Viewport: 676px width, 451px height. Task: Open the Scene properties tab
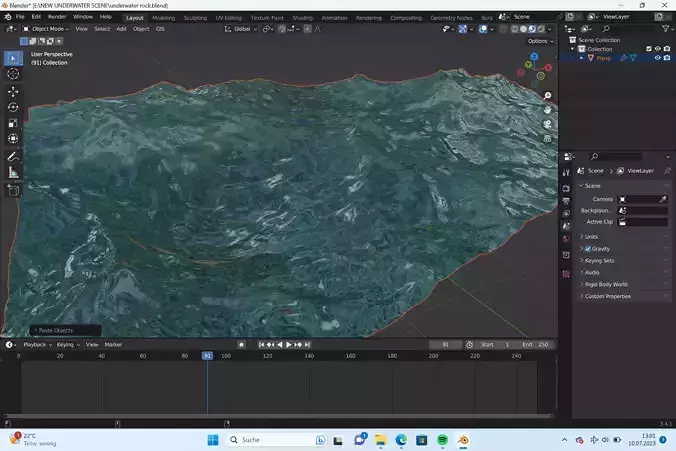[566, 226]
